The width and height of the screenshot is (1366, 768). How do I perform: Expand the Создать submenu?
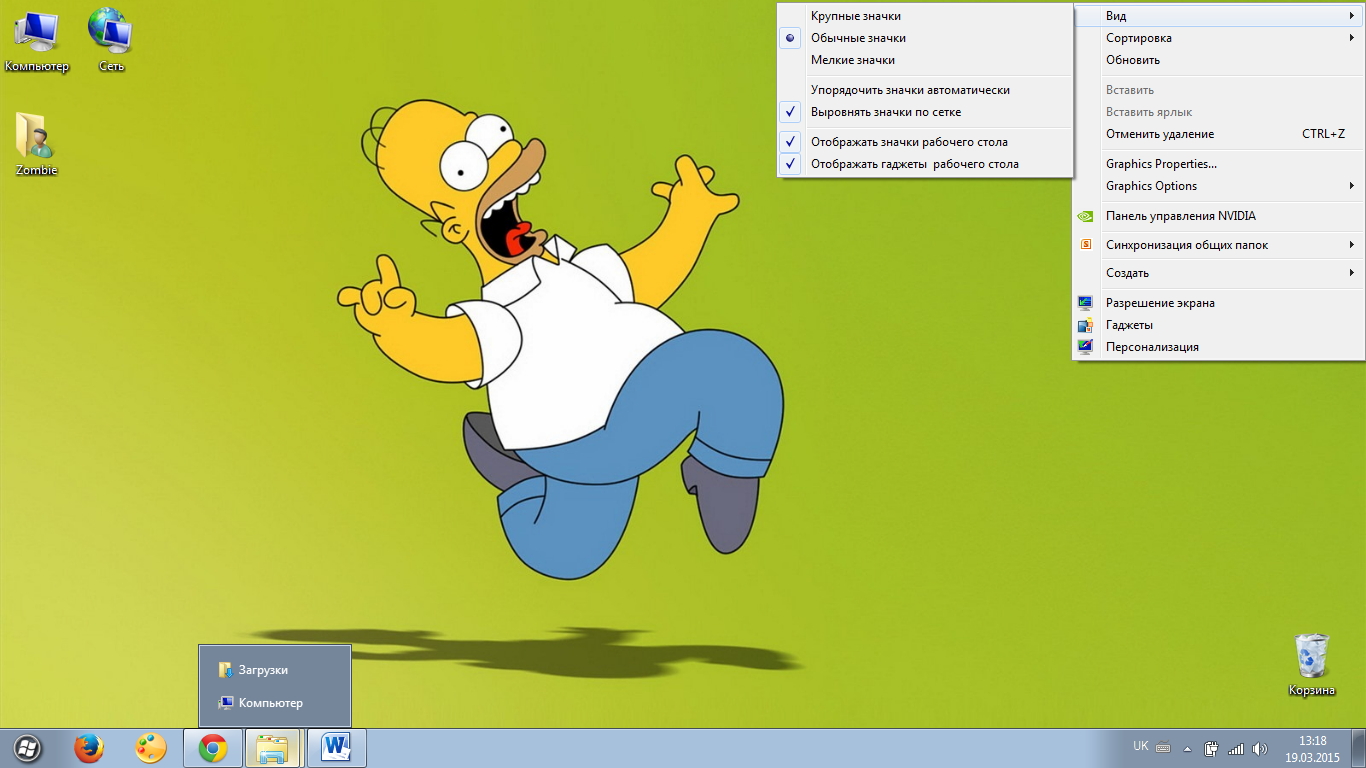click(1218, 273)
